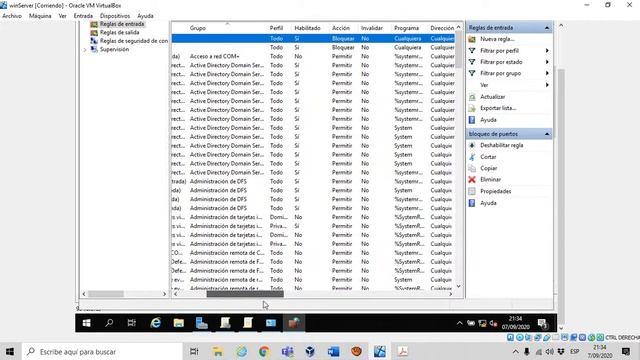Expand the Filtrar por perfil submenu
This screenshot has width=640, height=360.
(547, 51)
